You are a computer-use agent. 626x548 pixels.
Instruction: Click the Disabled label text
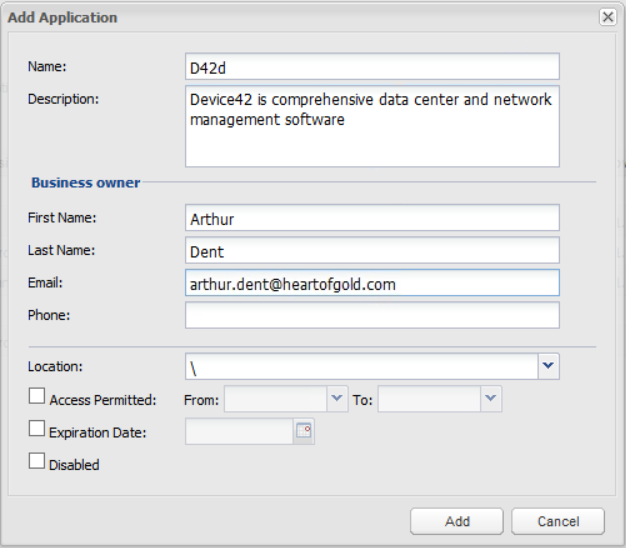(74, 465)
